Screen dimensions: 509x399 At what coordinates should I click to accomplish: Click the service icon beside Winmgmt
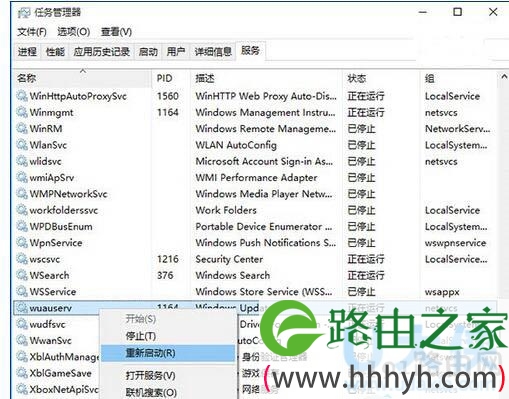point(22,112)
